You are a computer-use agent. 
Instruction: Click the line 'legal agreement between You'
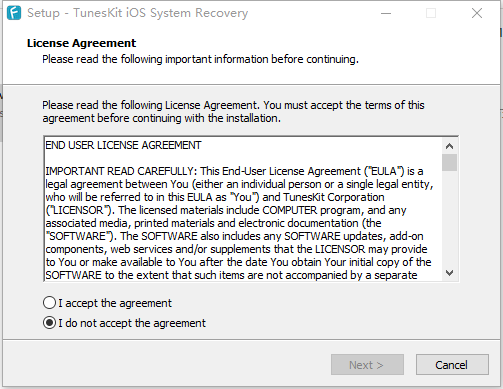[239, 184]
